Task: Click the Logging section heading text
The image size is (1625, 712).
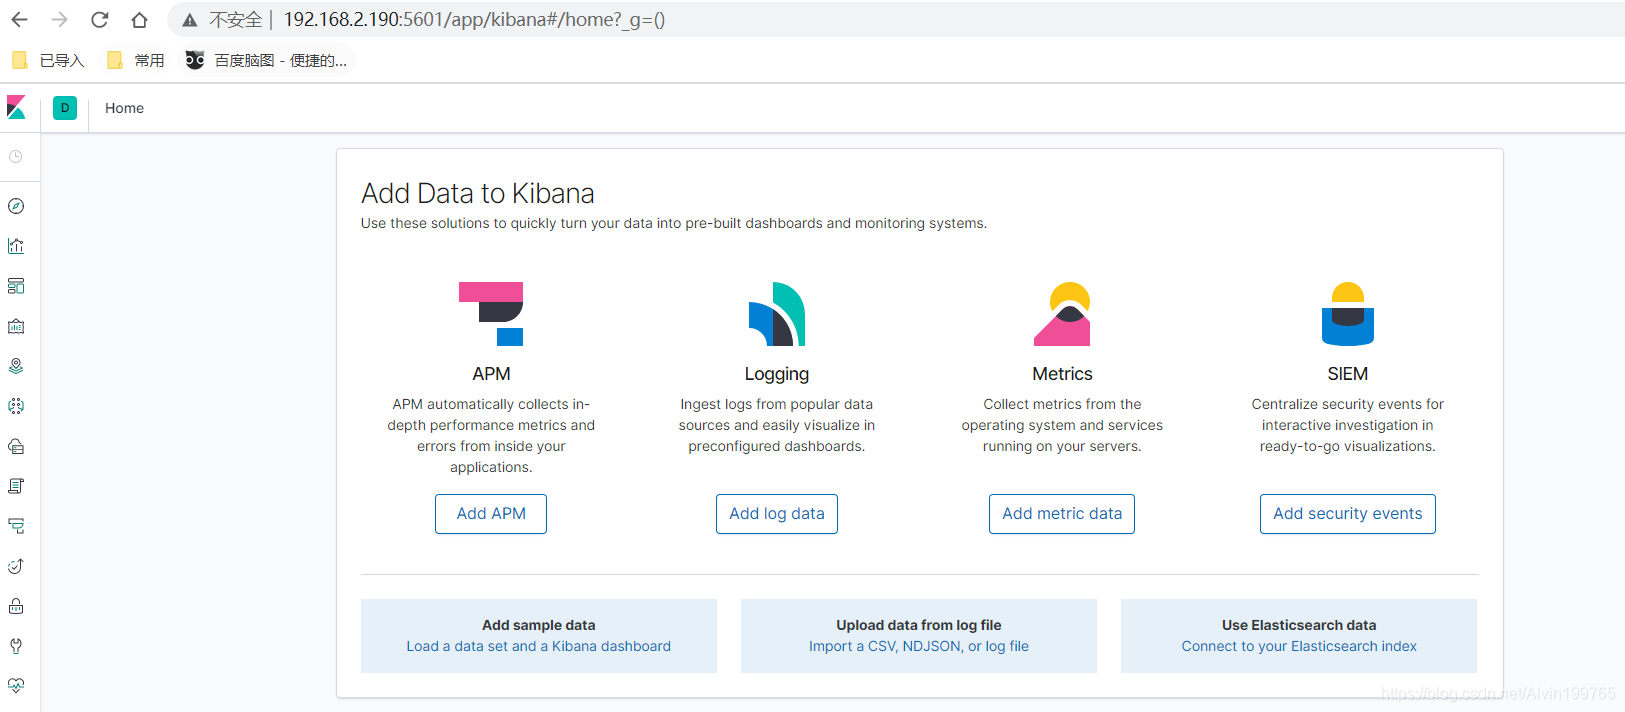Action: pyautogui.click(x=777, y=374)
